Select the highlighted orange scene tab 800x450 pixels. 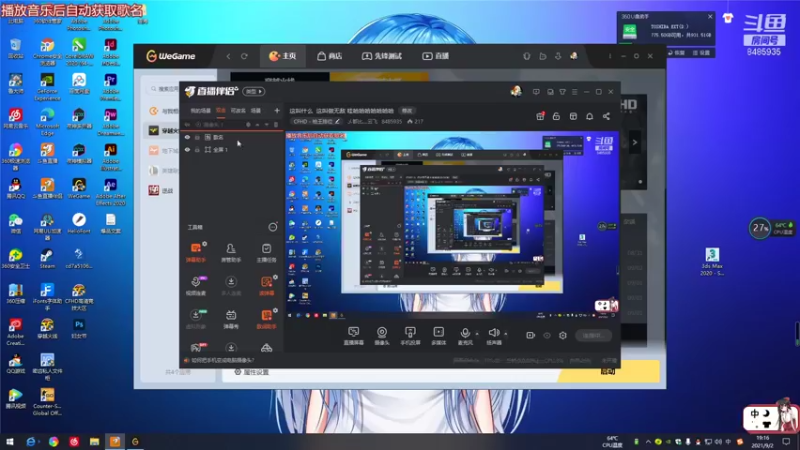coord(221,111)
